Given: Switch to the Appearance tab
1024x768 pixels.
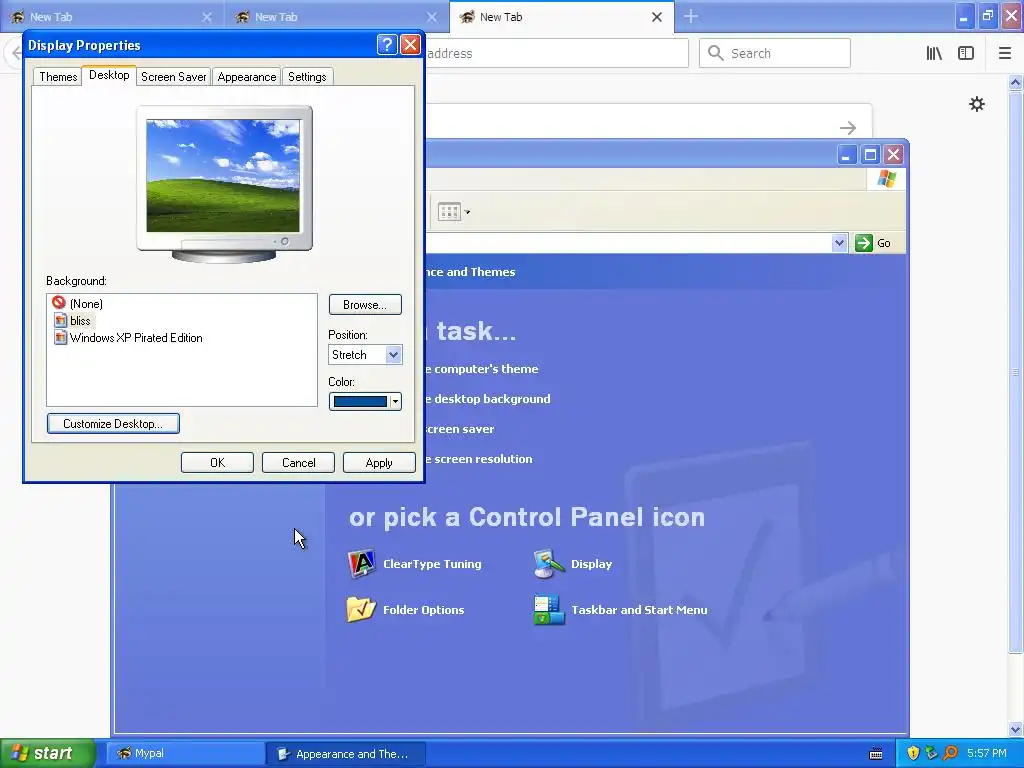Looking at the screenshot, I should click(x=247, y=76).
